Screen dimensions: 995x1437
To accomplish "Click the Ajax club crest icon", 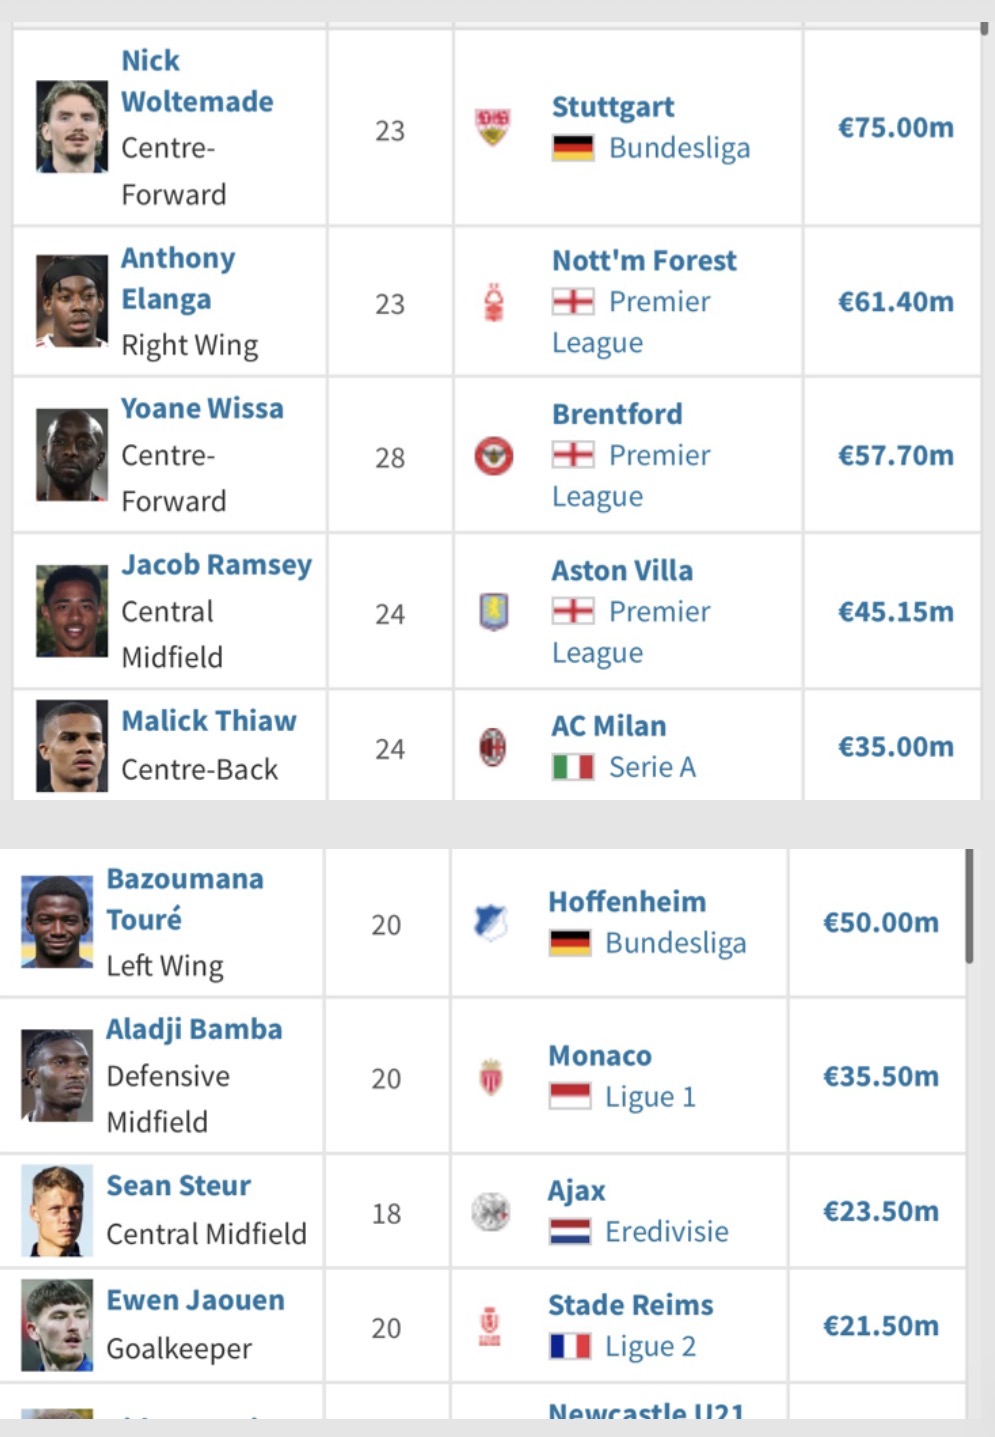I will click(490, 1211).
